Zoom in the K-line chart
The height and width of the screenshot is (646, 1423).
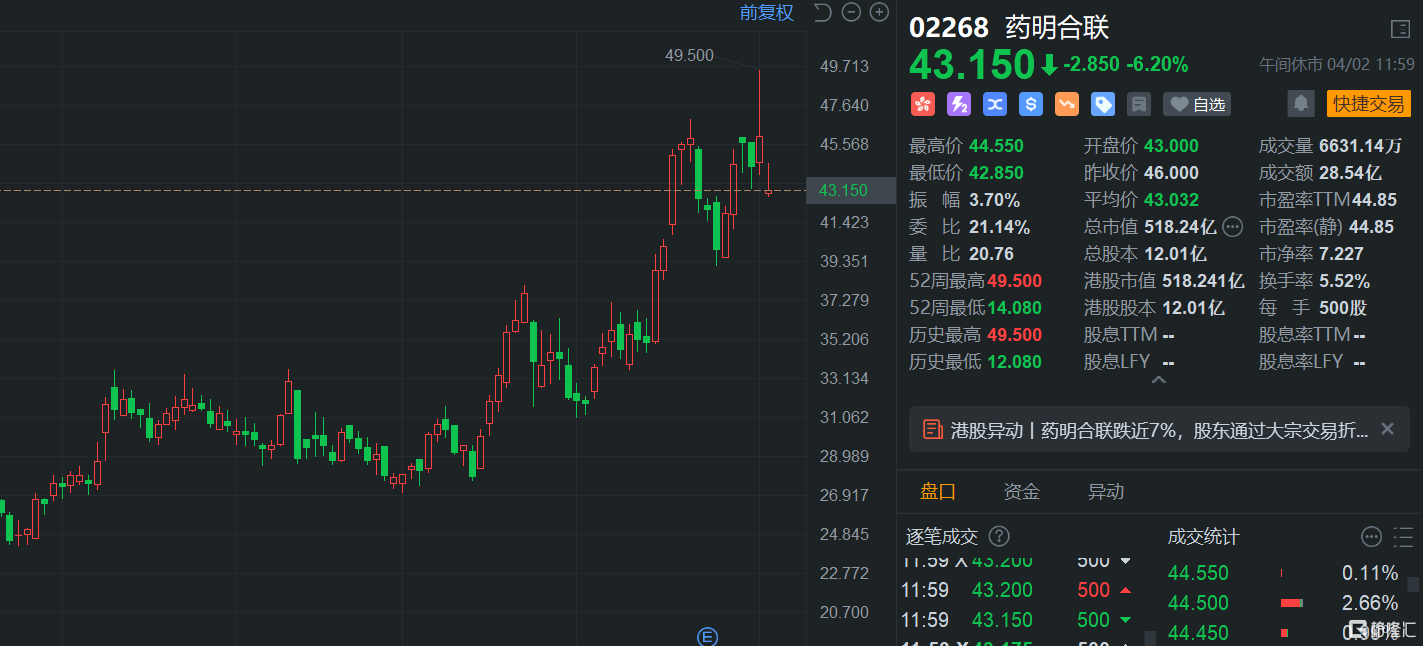tap(879, 12)
